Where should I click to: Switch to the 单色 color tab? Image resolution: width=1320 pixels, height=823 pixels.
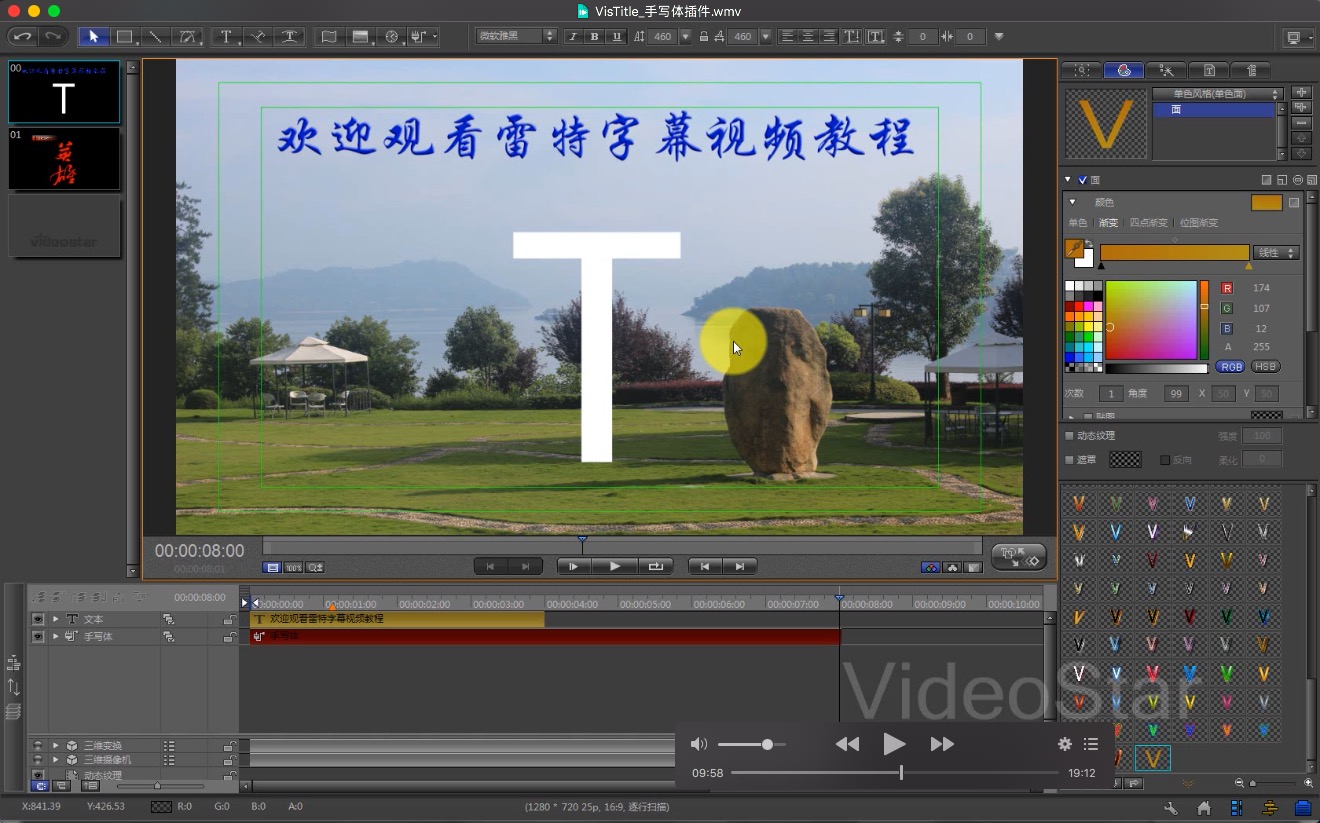point(1077,223)
